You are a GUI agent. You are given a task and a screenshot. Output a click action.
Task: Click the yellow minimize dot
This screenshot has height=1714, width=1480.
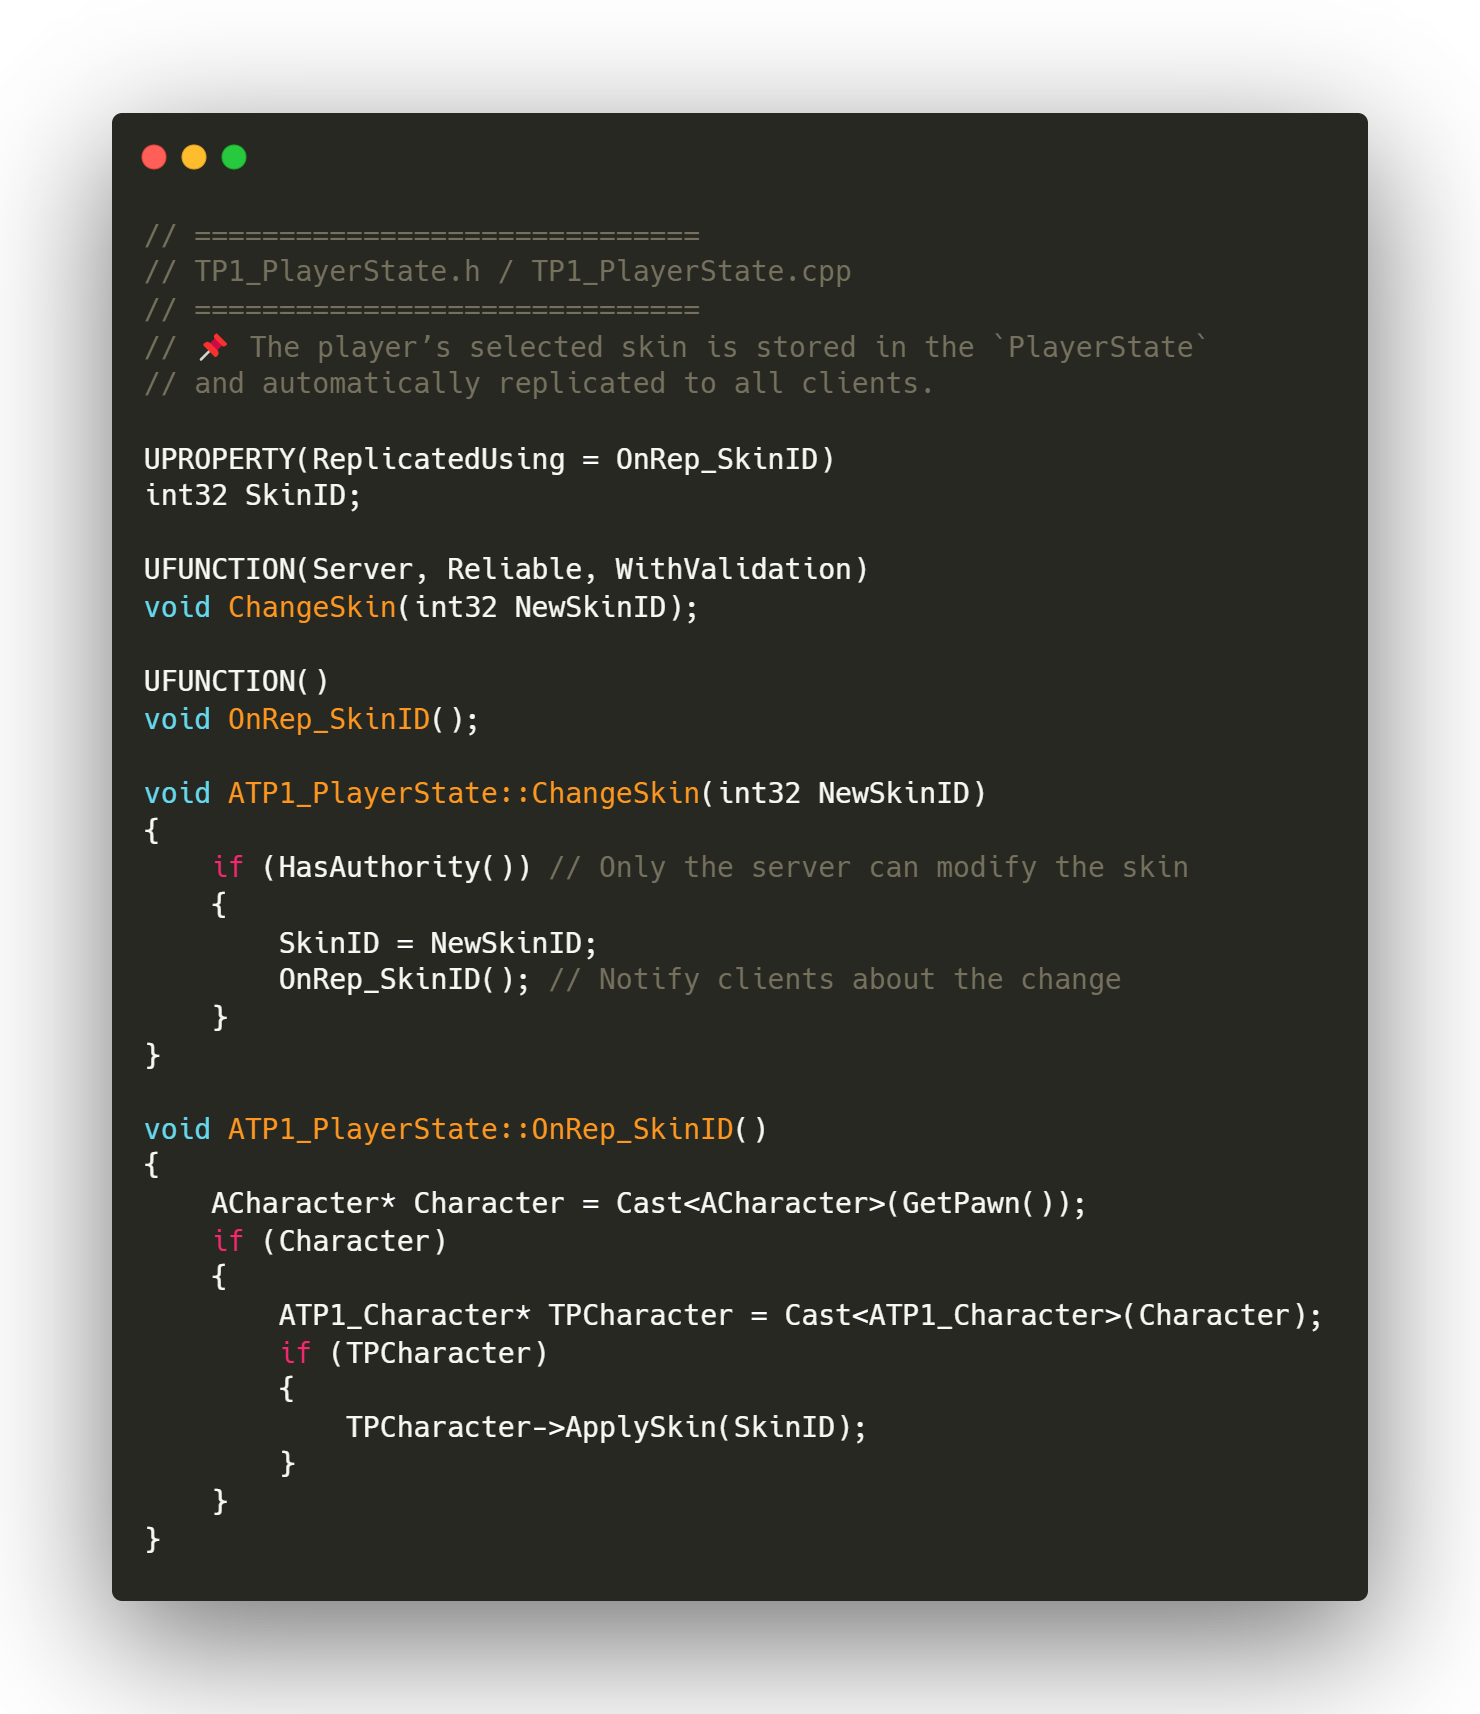(194, 157)
